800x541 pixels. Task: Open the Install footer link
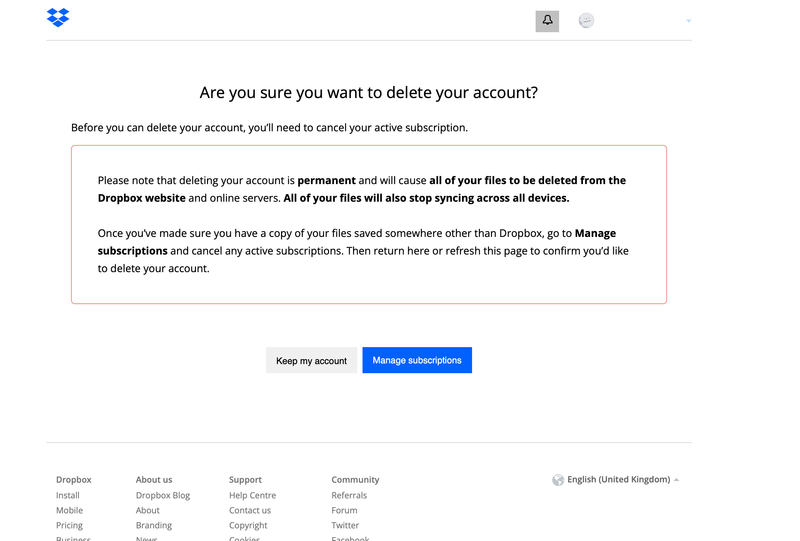click(68, 495)
